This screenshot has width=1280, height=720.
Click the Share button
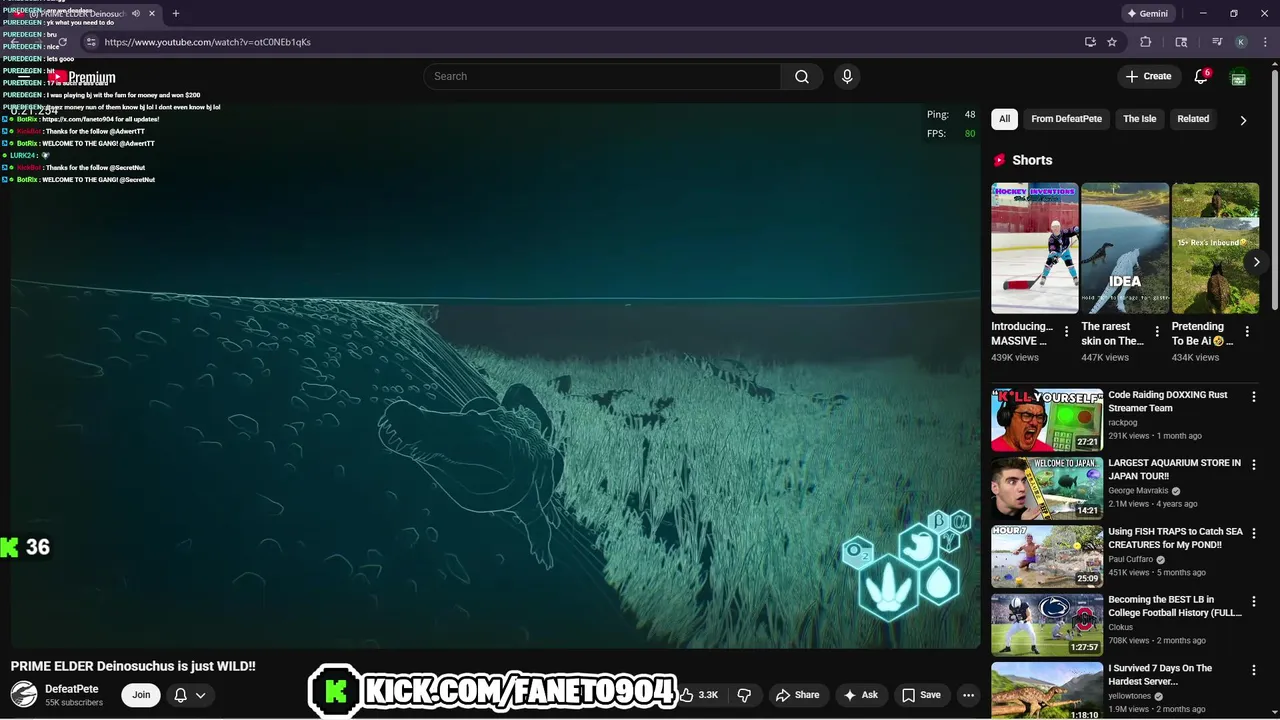[797, 695]
